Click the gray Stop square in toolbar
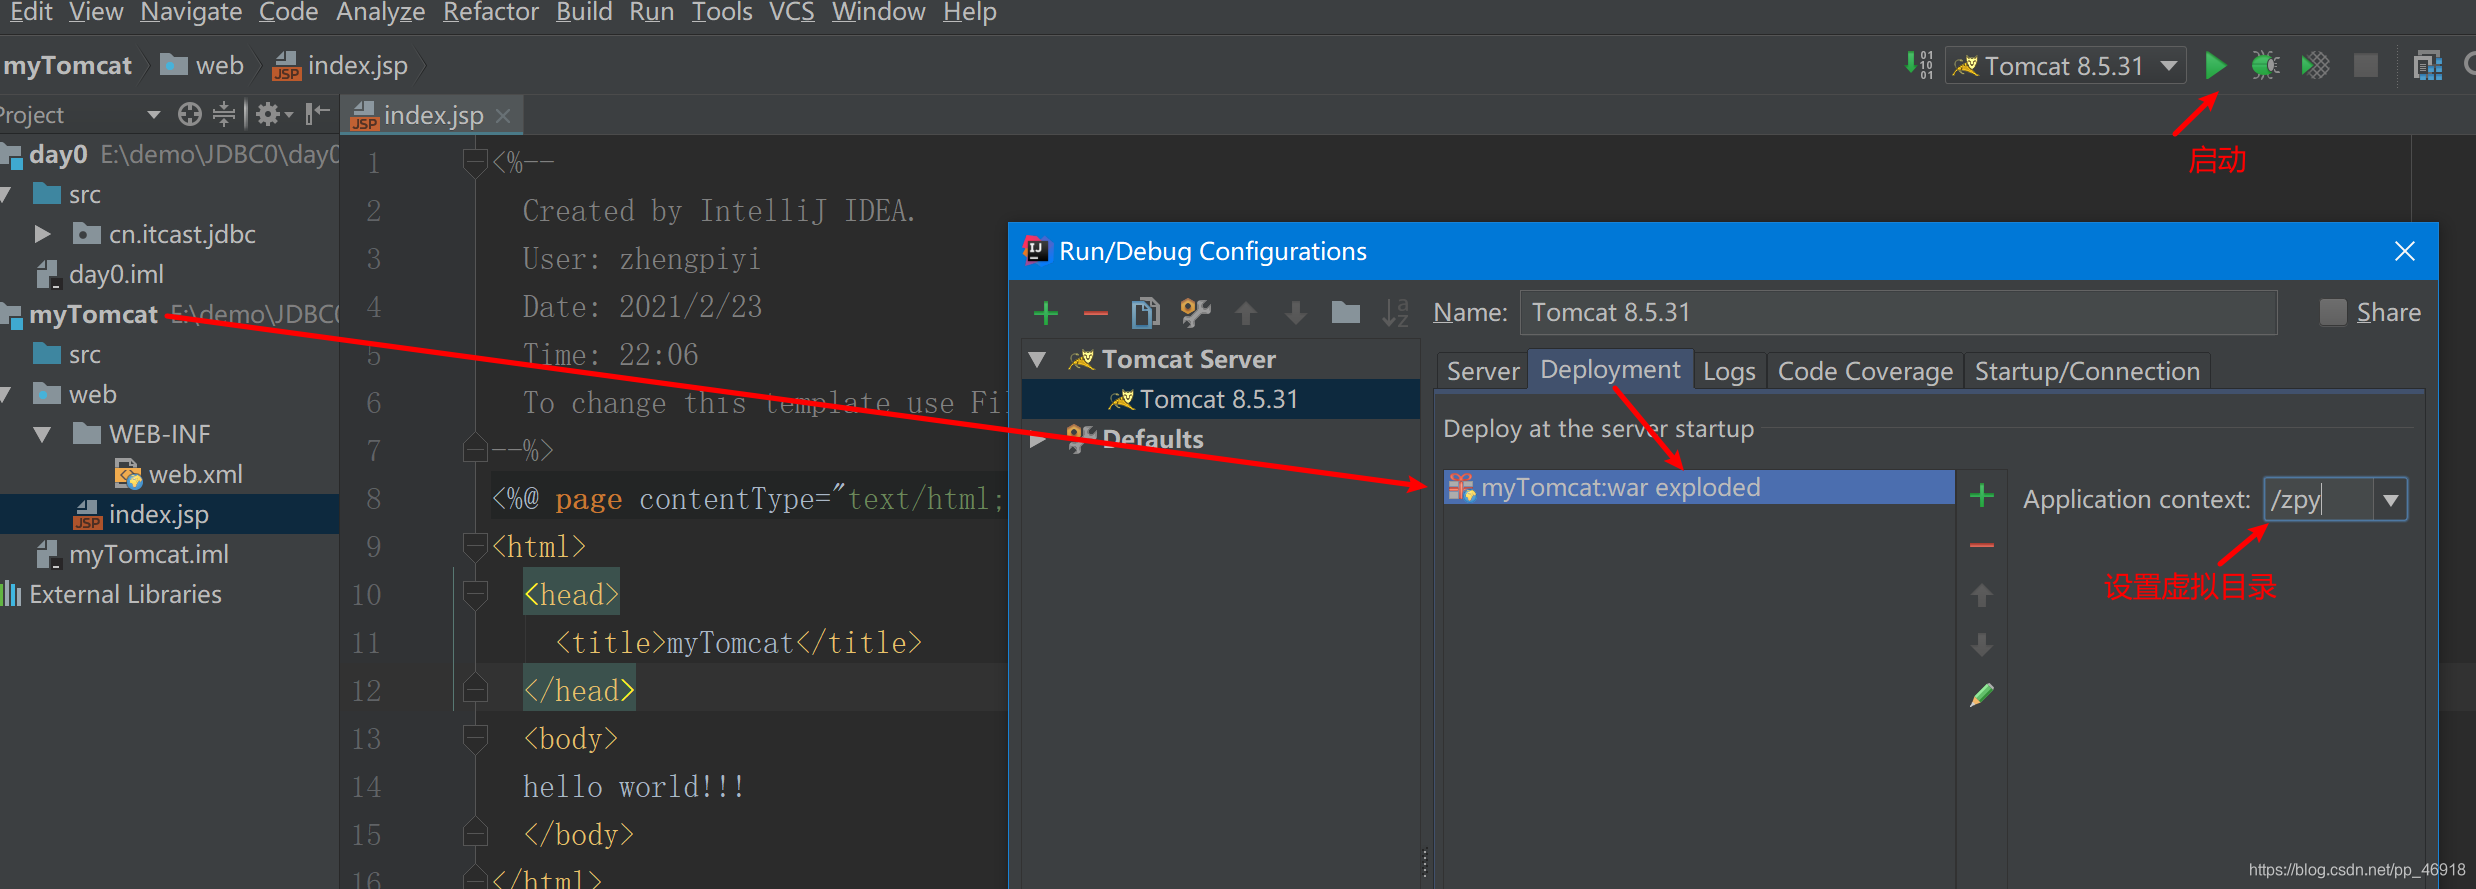 coord(2365,66)
